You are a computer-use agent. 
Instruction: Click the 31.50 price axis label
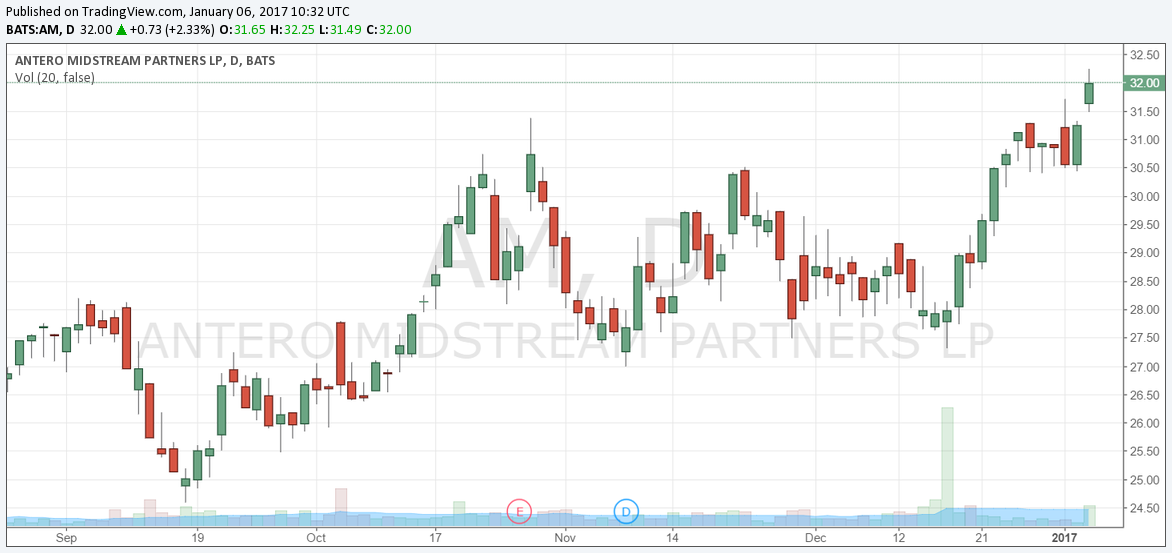(x=1144, y=111)
